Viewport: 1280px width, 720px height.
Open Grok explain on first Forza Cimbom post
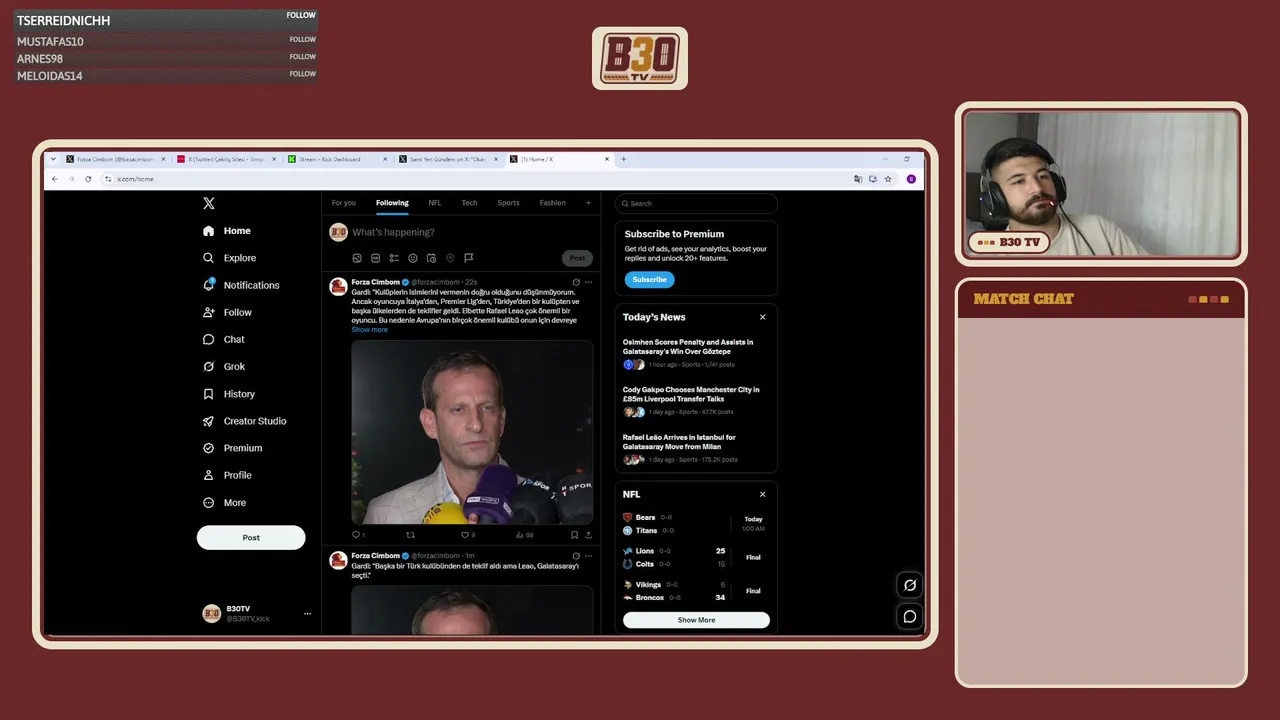click(x=576, y=282)
